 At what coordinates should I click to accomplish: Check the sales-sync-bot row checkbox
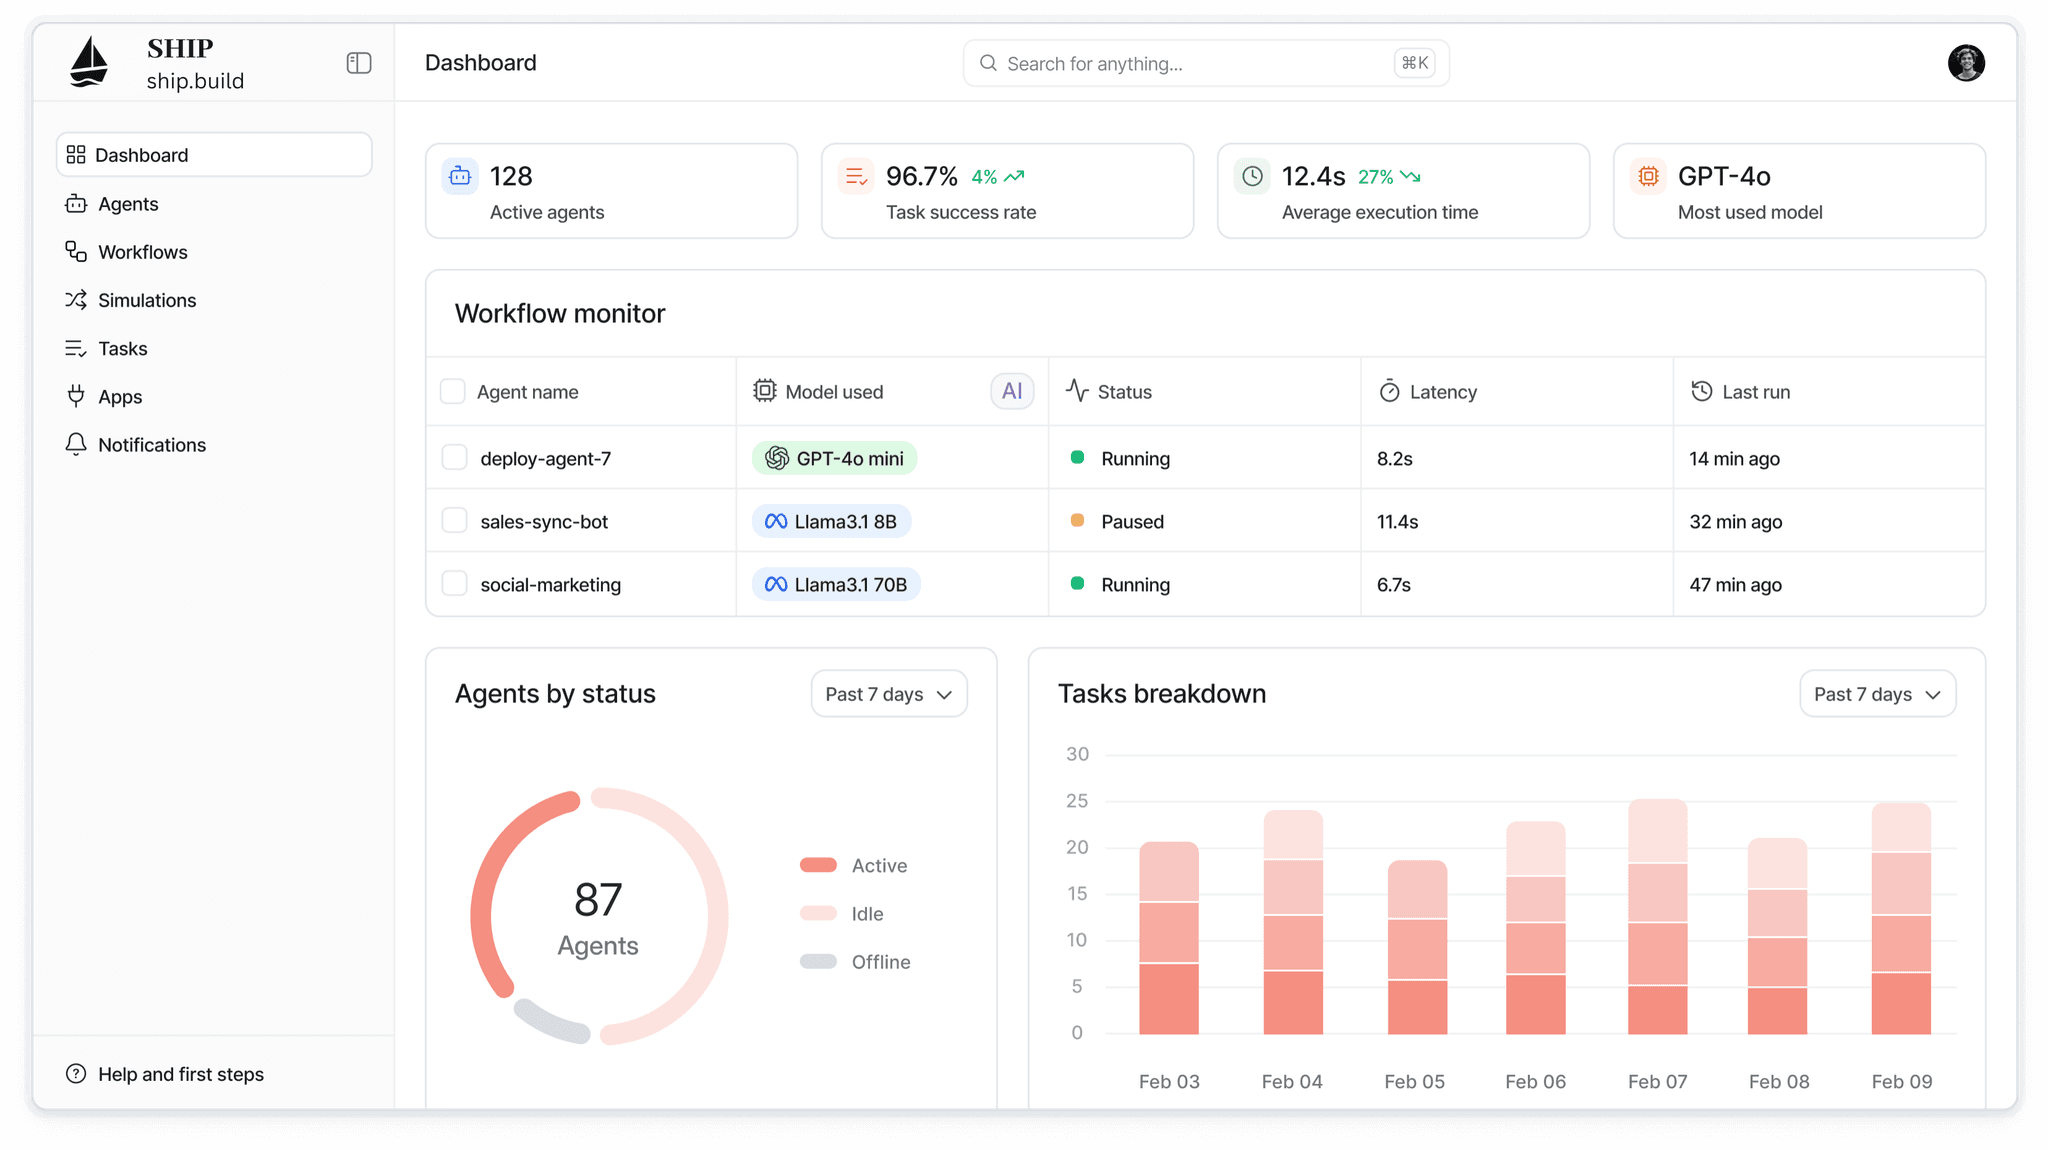click(454, 521)
